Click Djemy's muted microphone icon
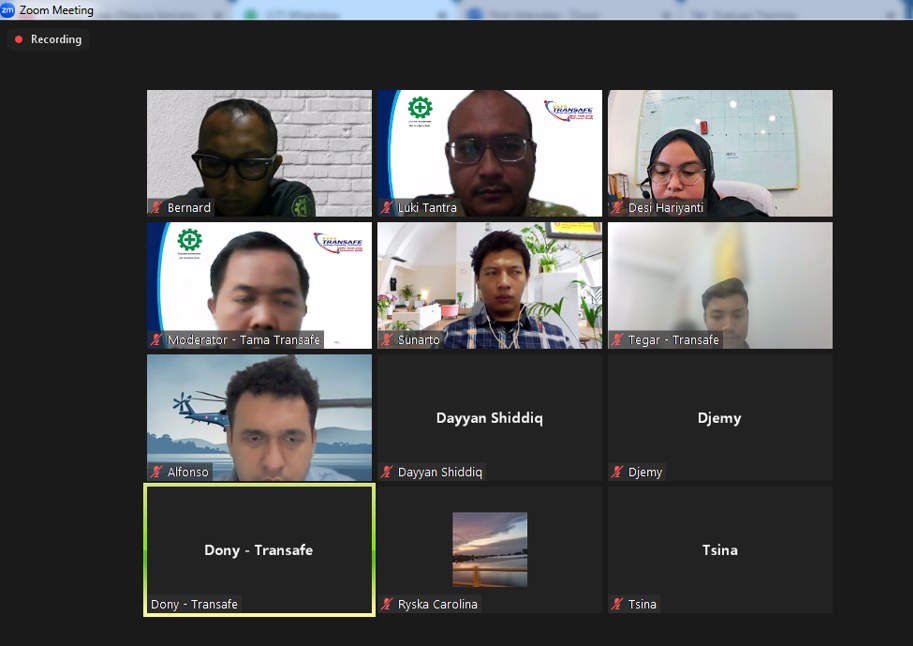This screenshot has width=913, height=646. pyautogui.click(x=618, y=472)
